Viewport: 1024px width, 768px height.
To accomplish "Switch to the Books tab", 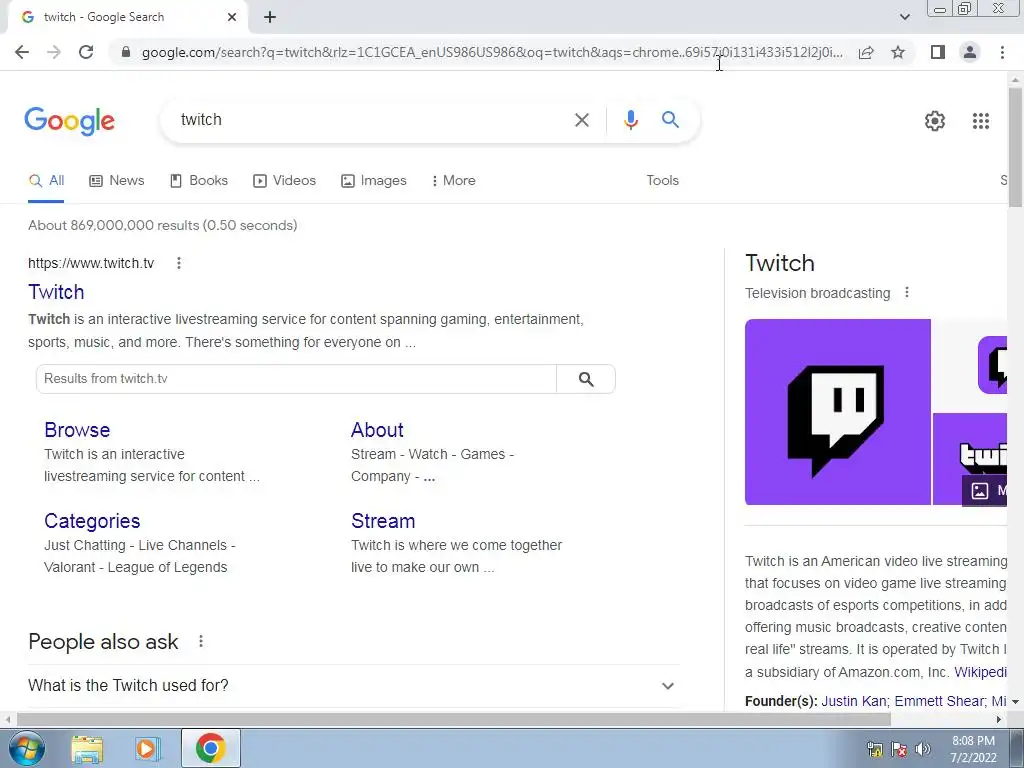I will tap(199, 181).
